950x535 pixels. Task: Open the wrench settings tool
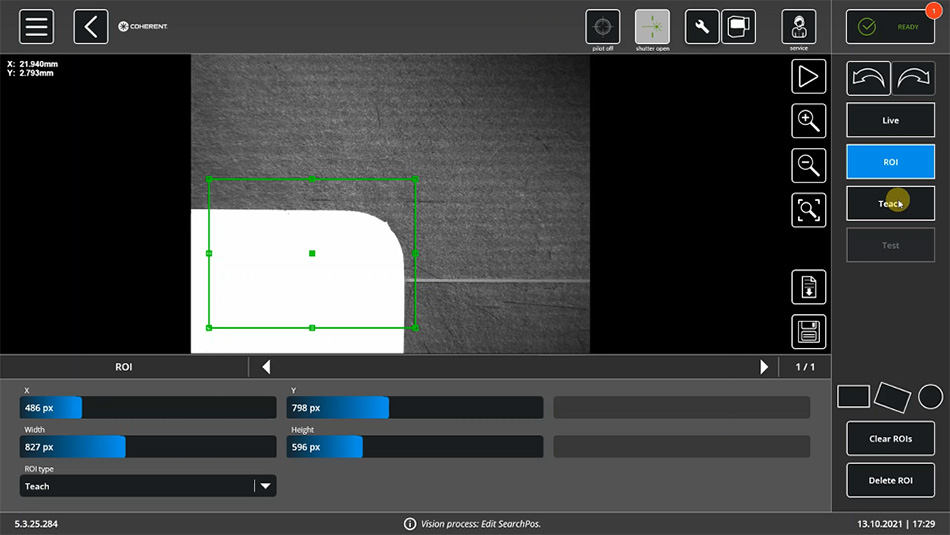tap(702, 27)
